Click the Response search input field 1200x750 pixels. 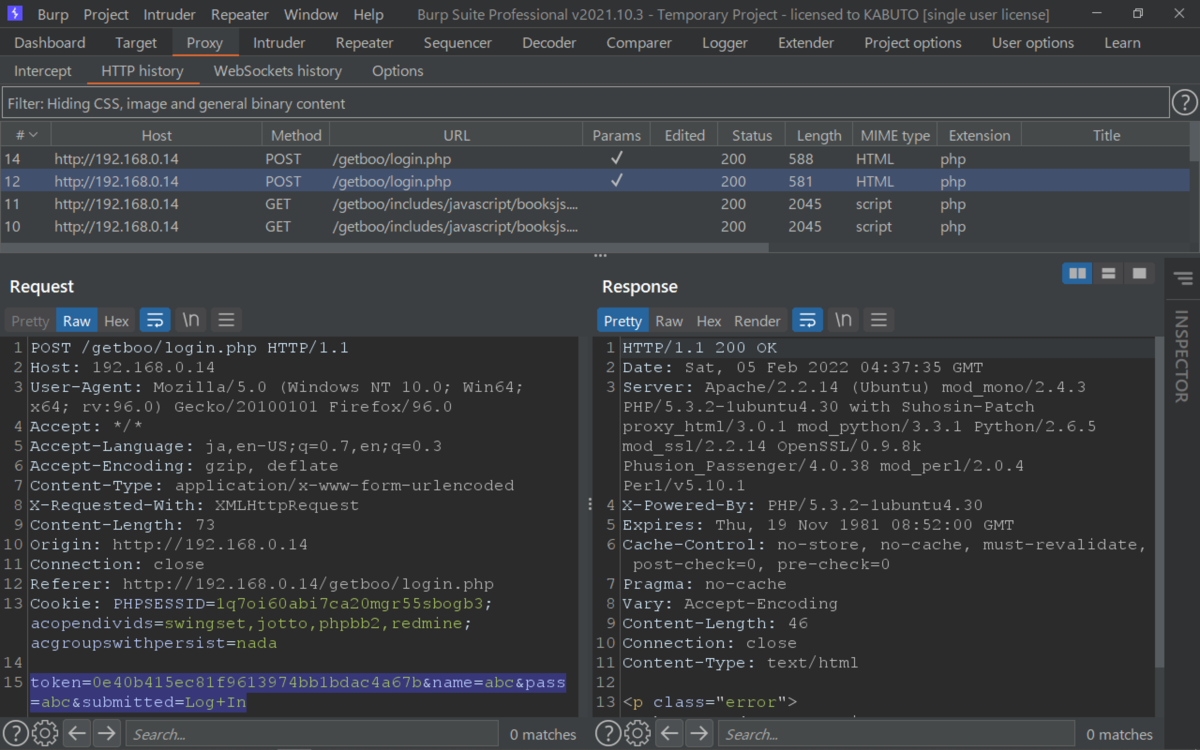tap(898, 734)
